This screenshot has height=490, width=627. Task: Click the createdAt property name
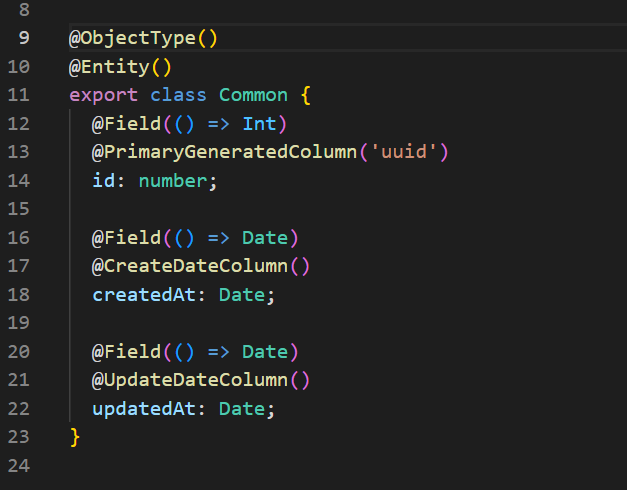click(144, 295)
